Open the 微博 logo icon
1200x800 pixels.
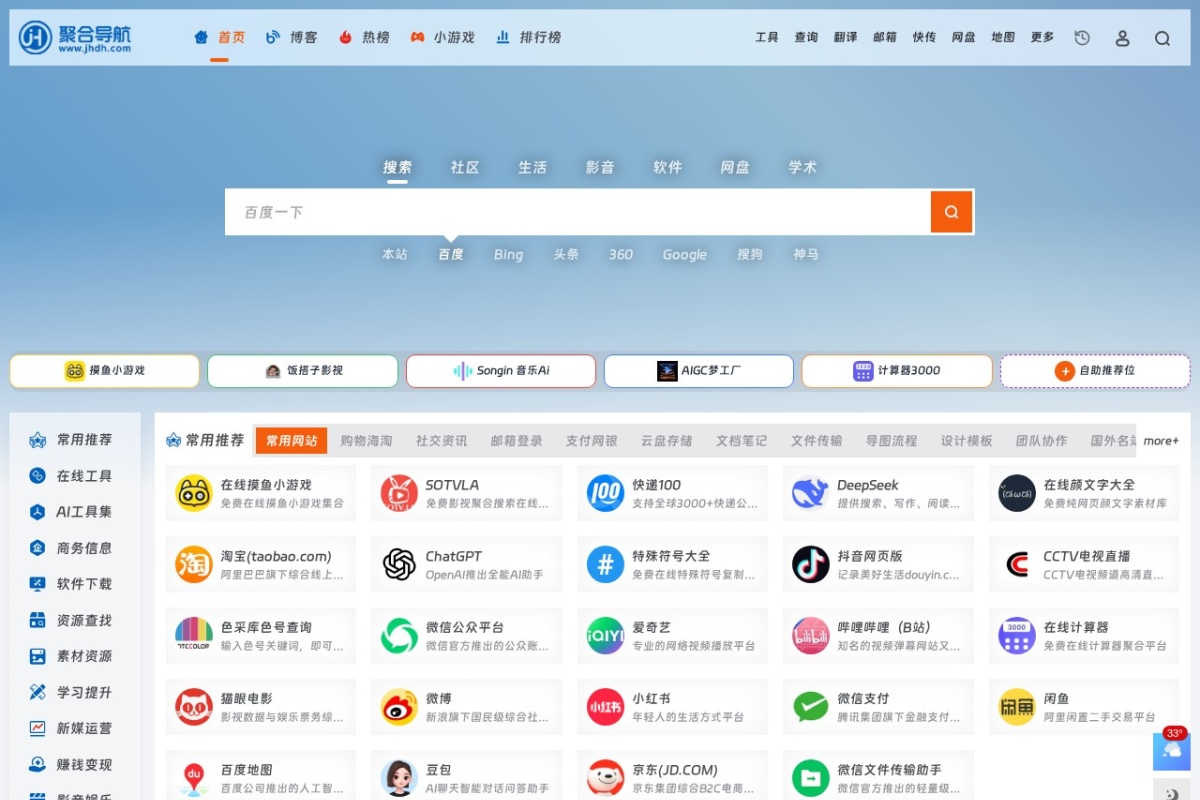(399, 707)
